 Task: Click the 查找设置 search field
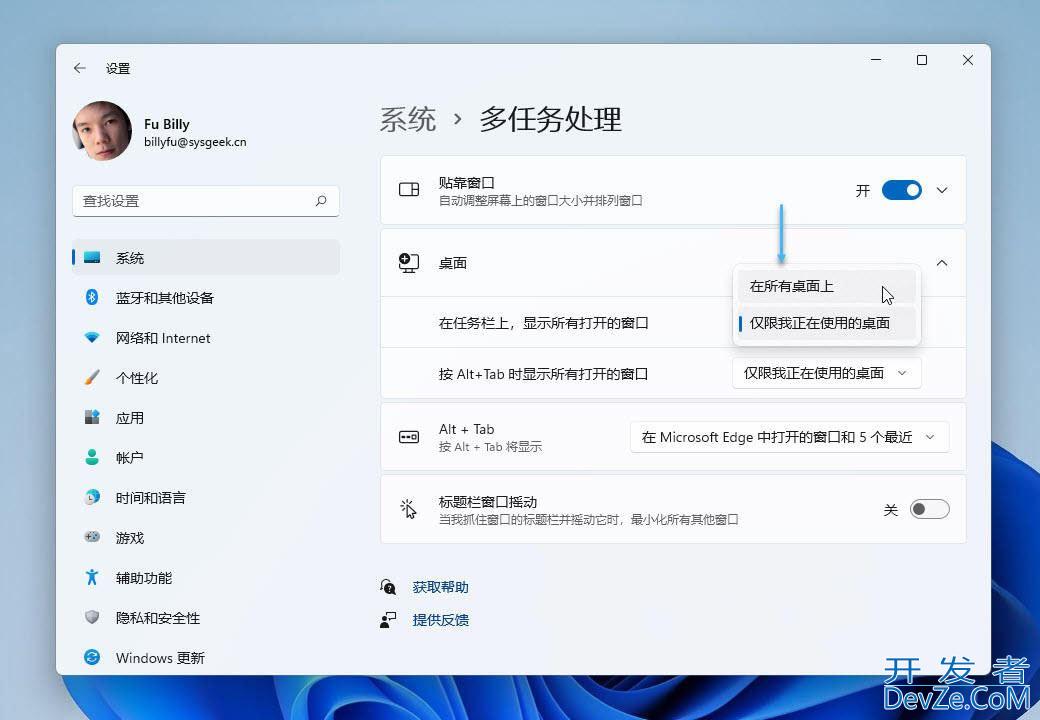(x=206, y=201)
